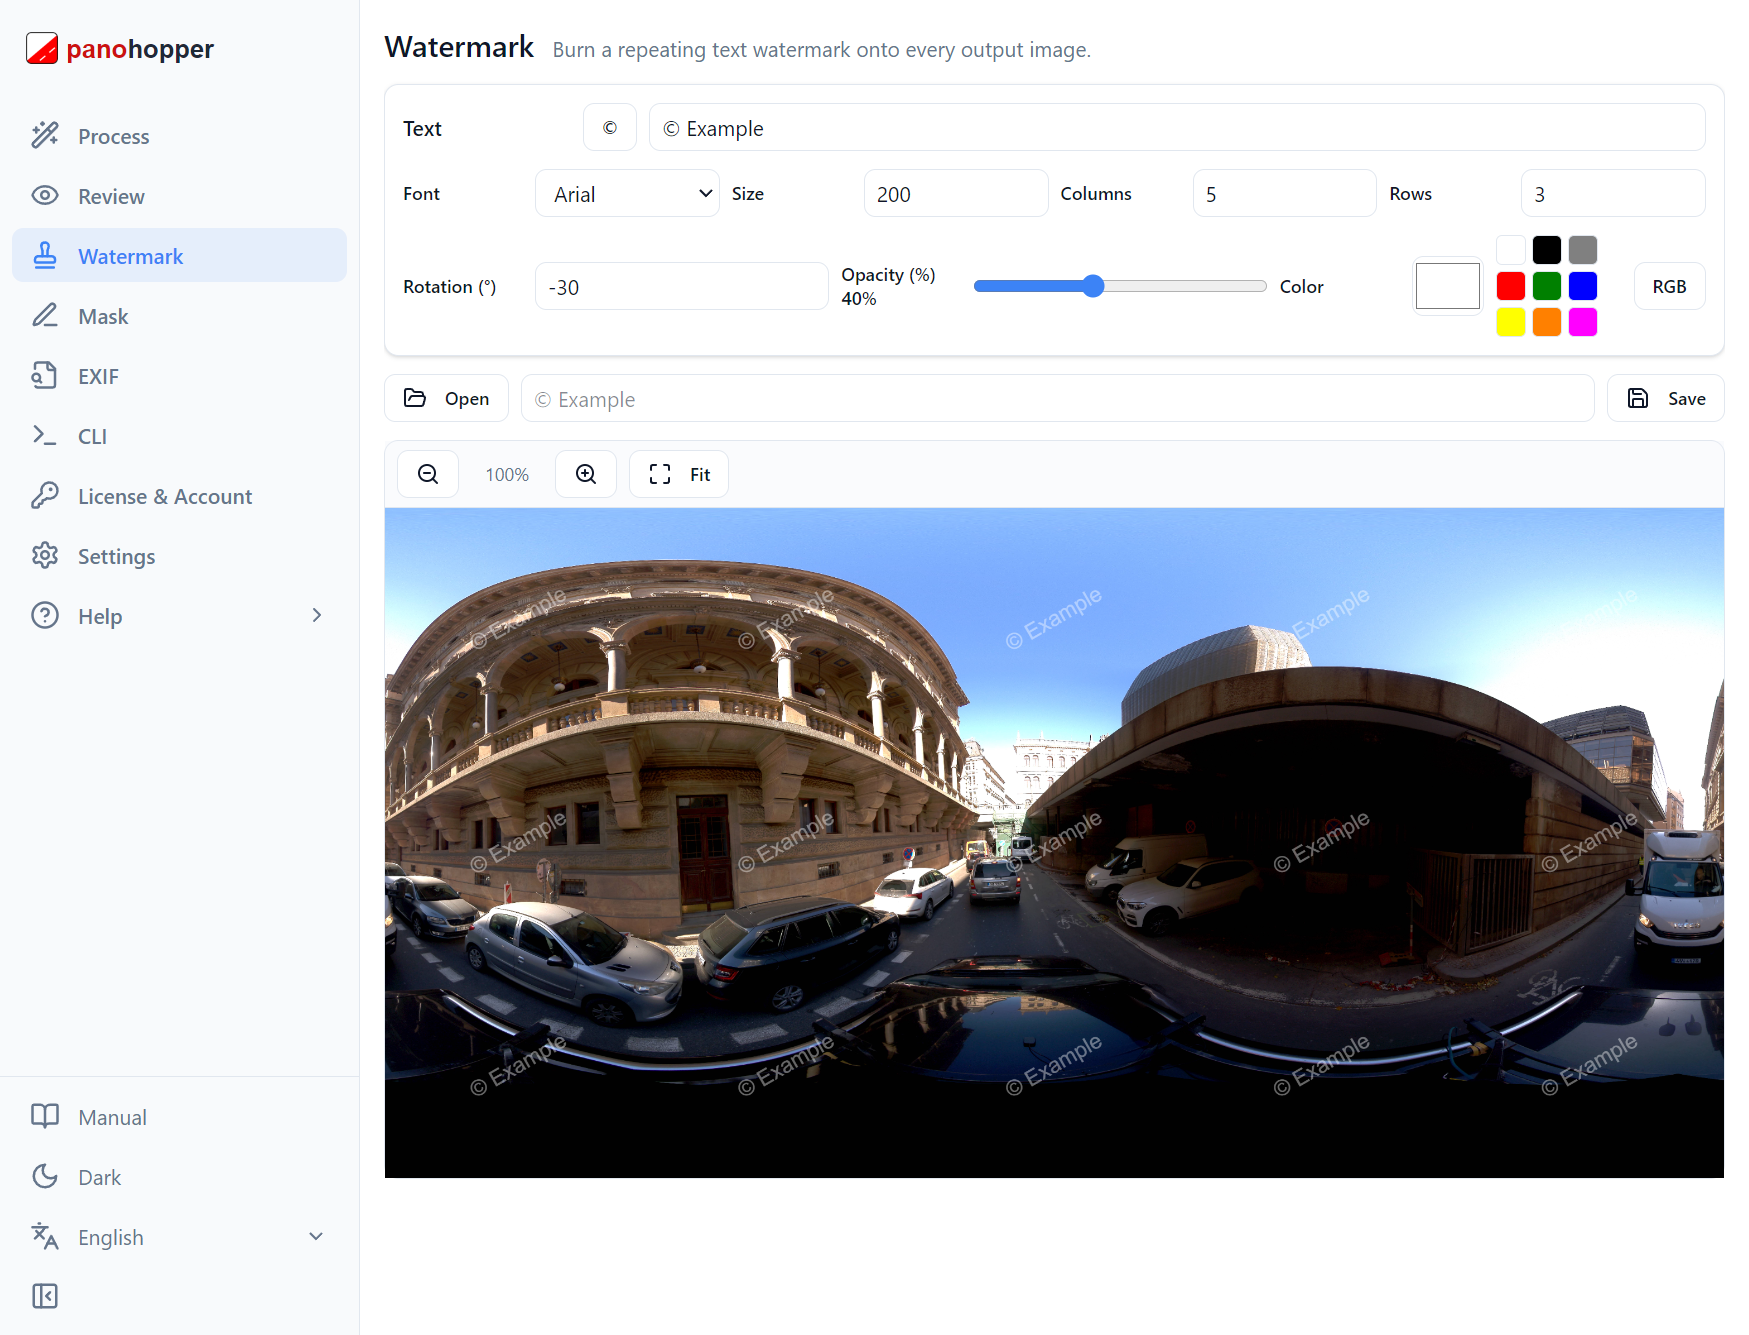Collapse the sidebar with bottom panel icon

[x=45, y=1296]
